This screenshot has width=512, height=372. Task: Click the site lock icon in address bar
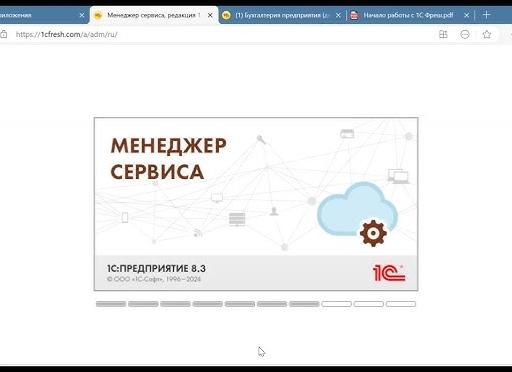pos(3,34)
